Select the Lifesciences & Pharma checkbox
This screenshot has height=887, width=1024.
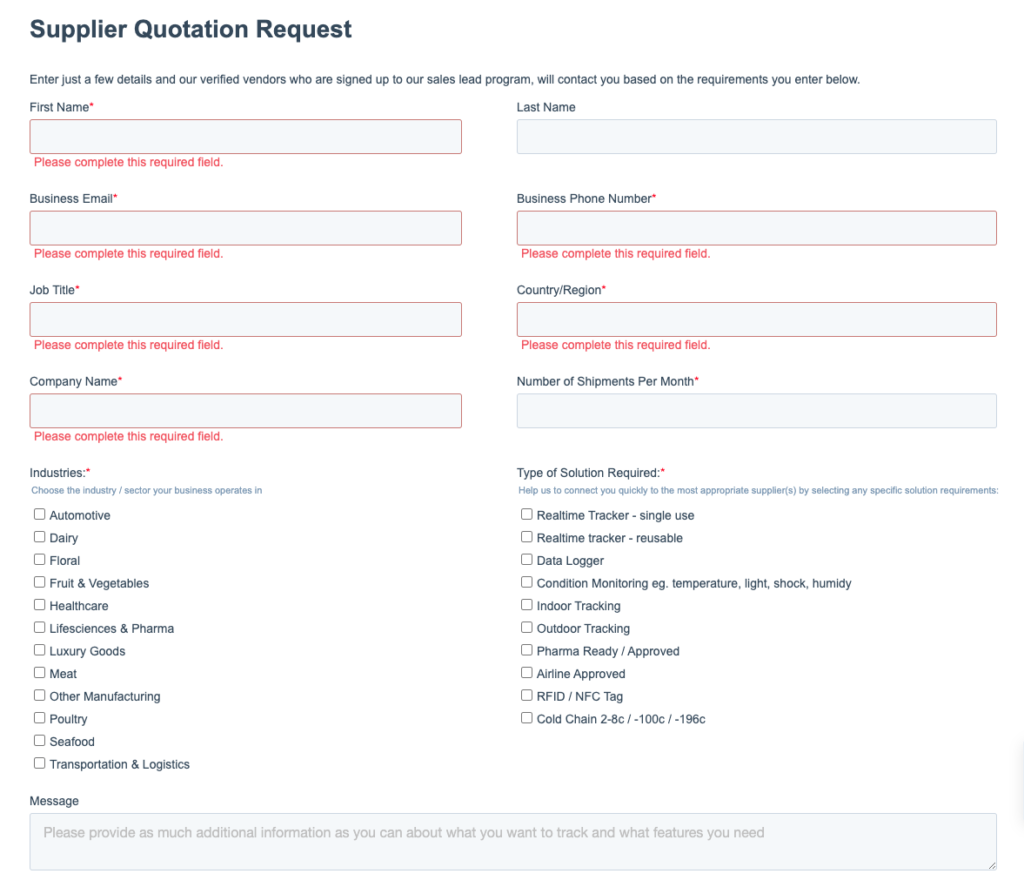pos(40,627)
